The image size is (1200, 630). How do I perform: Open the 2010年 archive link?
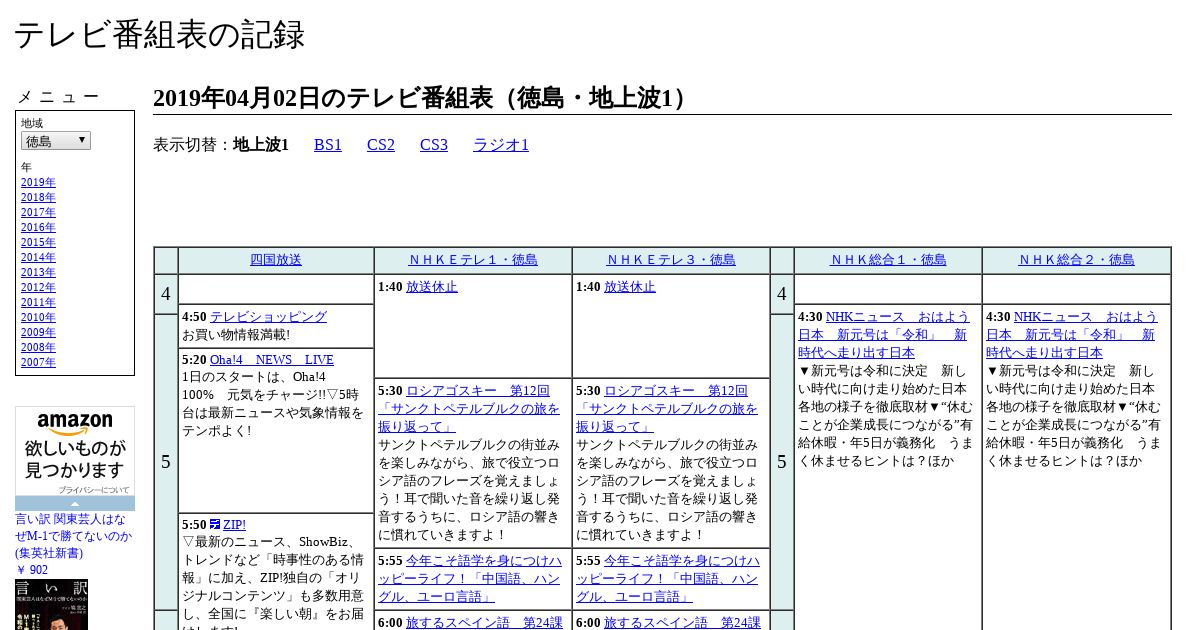pos(38,318)
